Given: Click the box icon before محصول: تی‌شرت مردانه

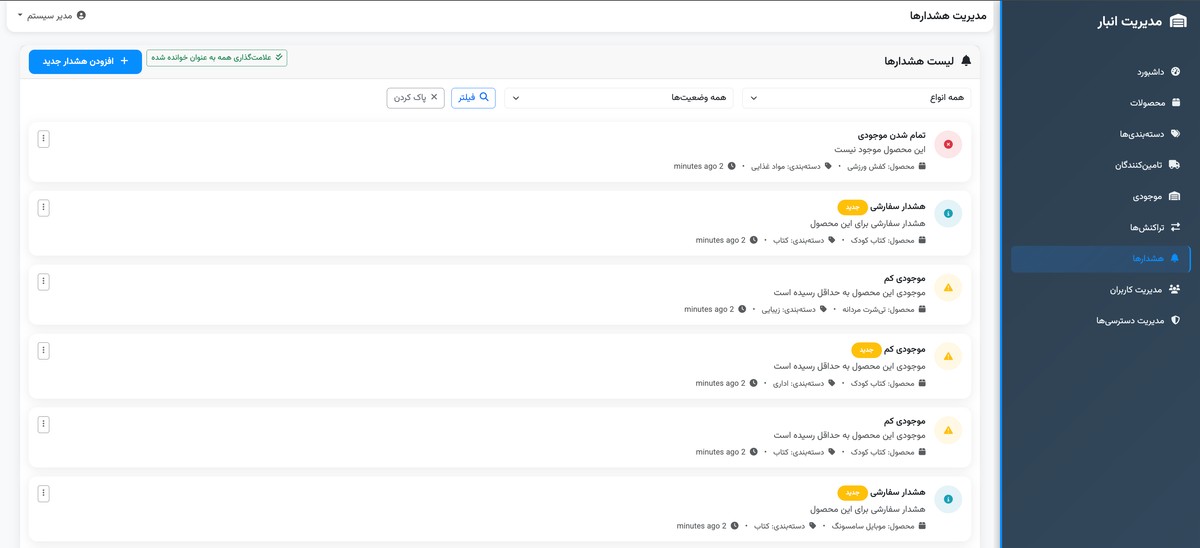Looking at the screenshot, I should 922,309.
